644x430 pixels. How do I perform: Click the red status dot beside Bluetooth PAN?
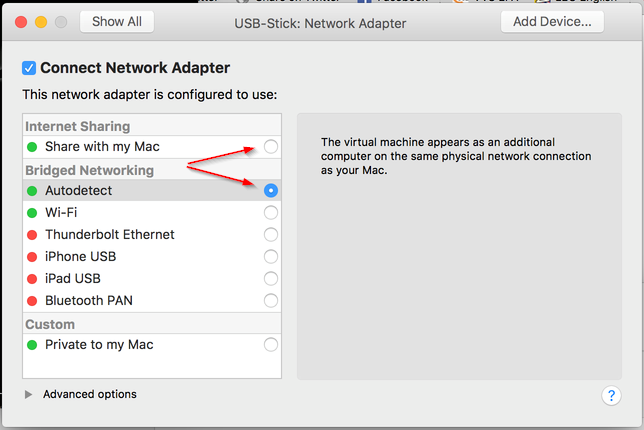32,301
